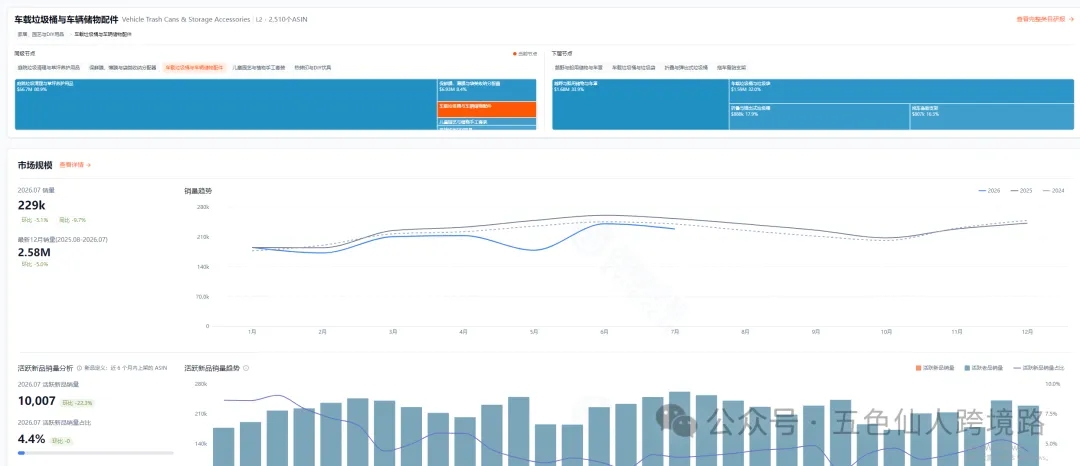Open the orange link at top right
Screen dimensions: 1080x466
pos(1045,19)
